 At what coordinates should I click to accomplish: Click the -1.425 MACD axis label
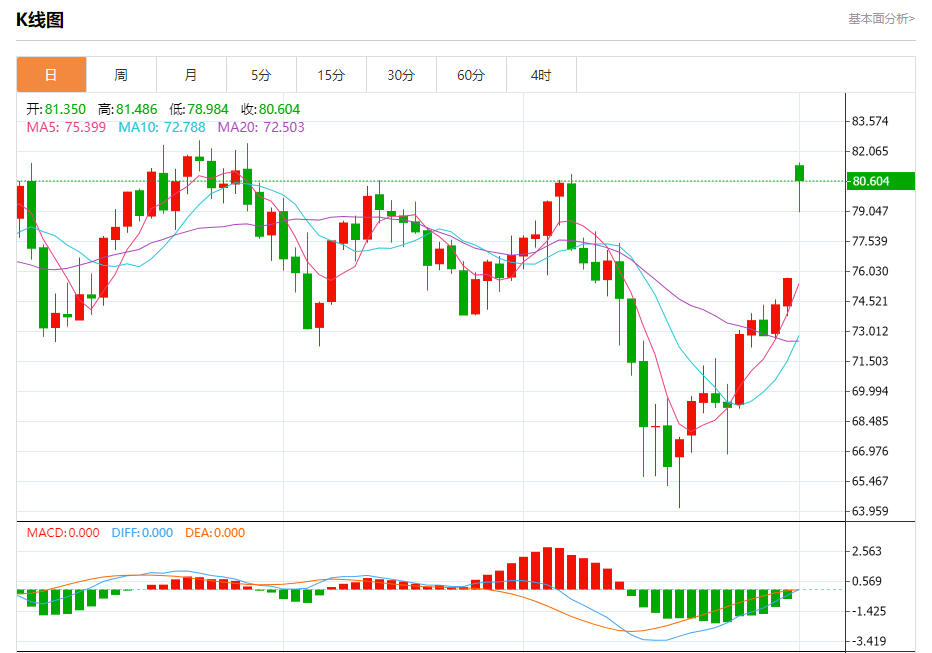[867, 611]
